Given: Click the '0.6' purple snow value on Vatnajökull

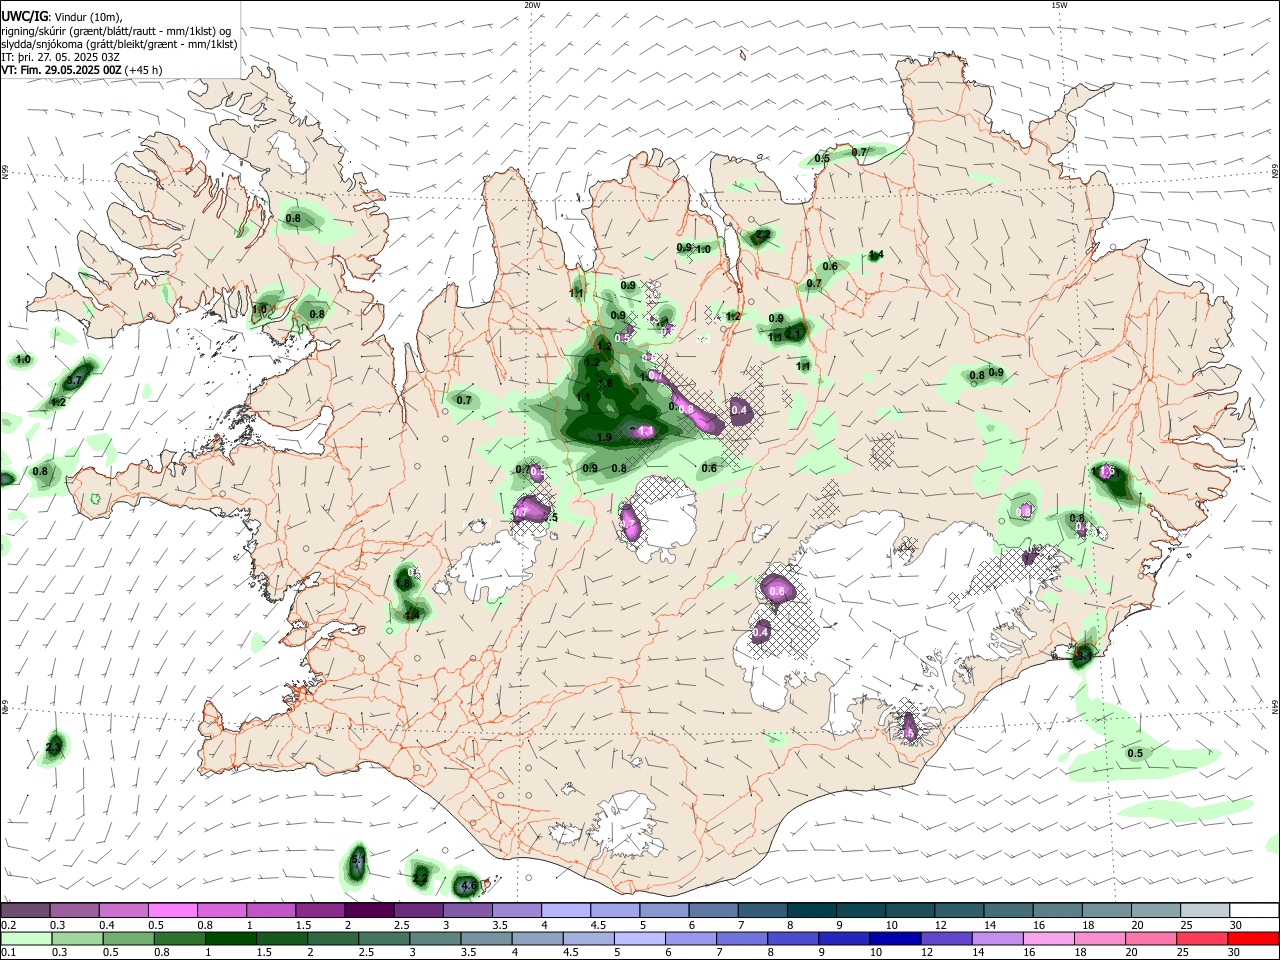Looking at the screenshot, I should click(x=778, y=591).
